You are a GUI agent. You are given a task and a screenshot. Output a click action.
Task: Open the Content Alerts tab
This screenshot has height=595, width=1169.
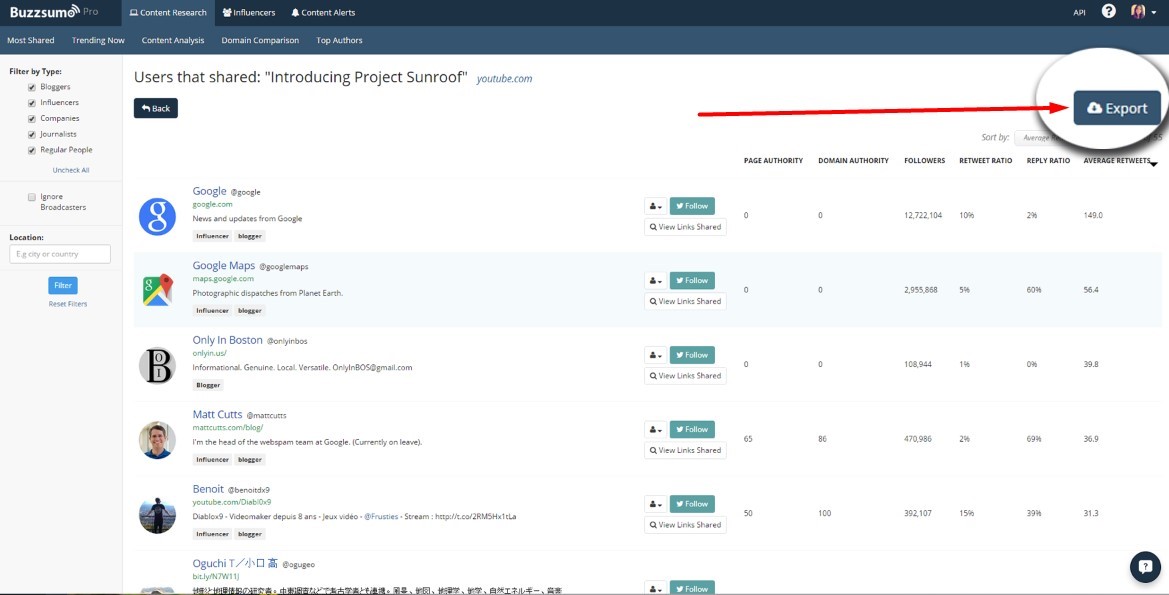323,13
